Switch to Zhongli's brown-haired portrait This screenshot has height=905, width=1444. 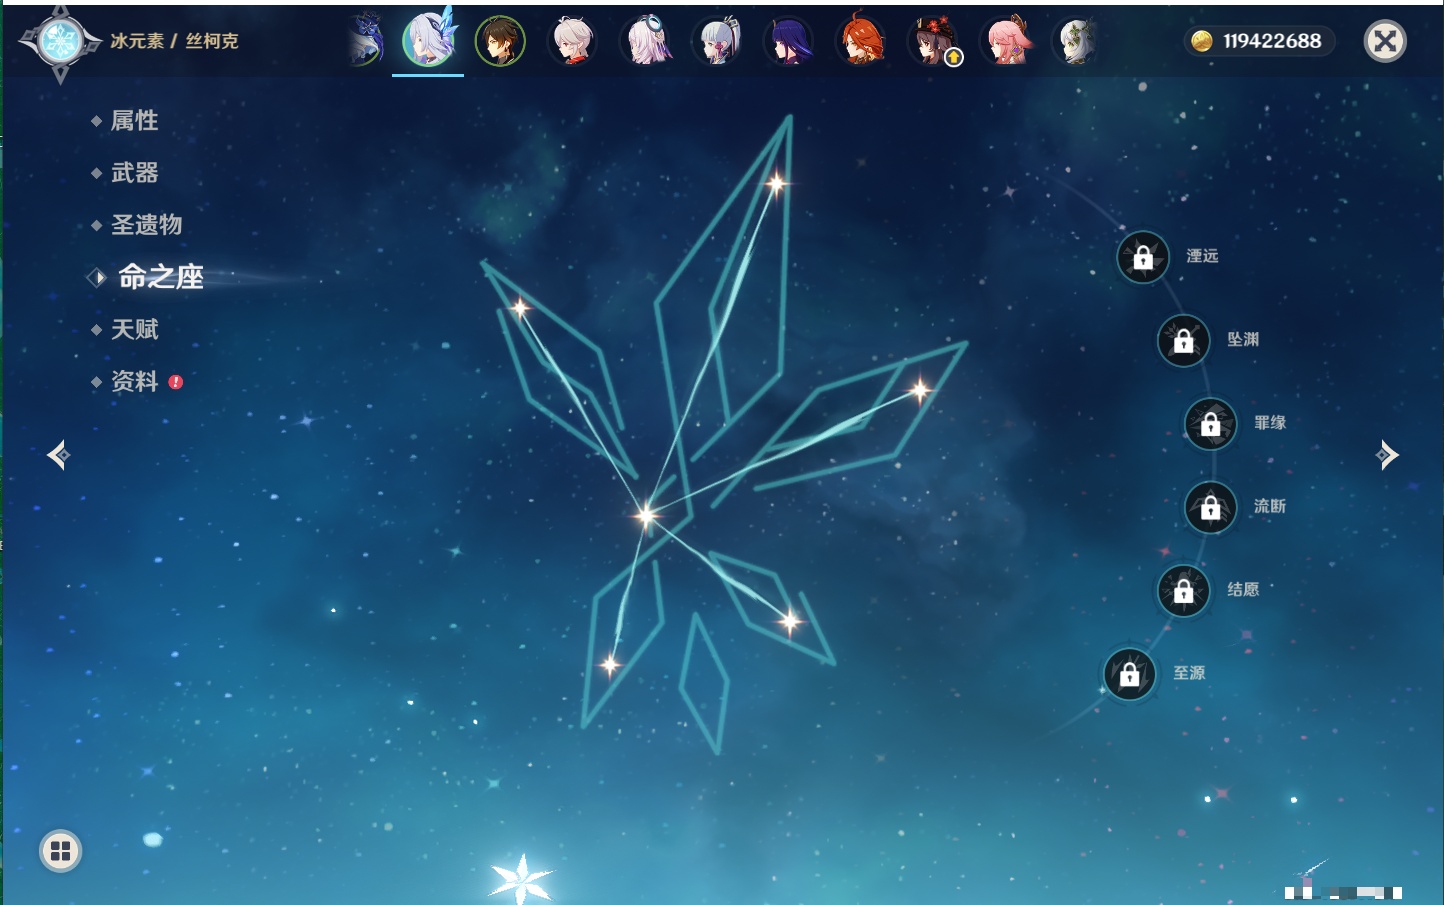(x=500, y=41)
